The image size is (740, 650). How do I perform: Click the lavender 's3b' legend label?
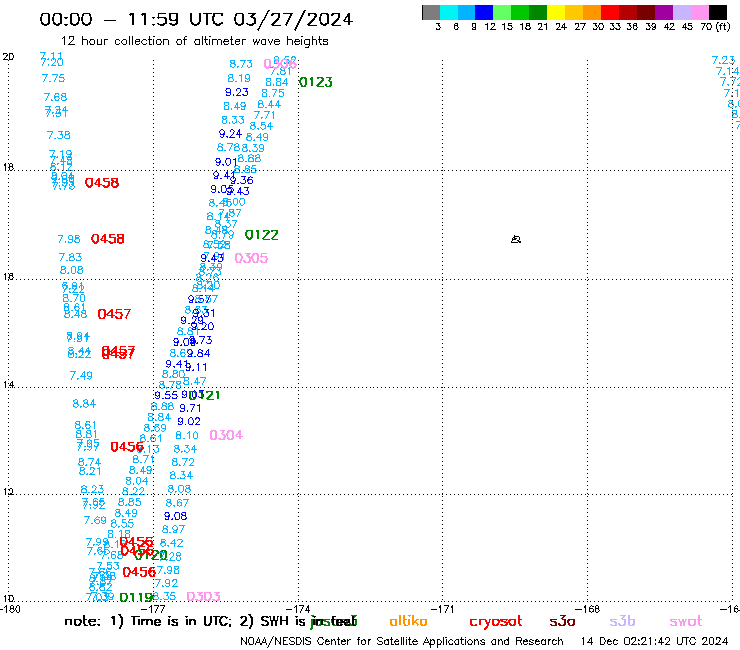coord(622,621)
